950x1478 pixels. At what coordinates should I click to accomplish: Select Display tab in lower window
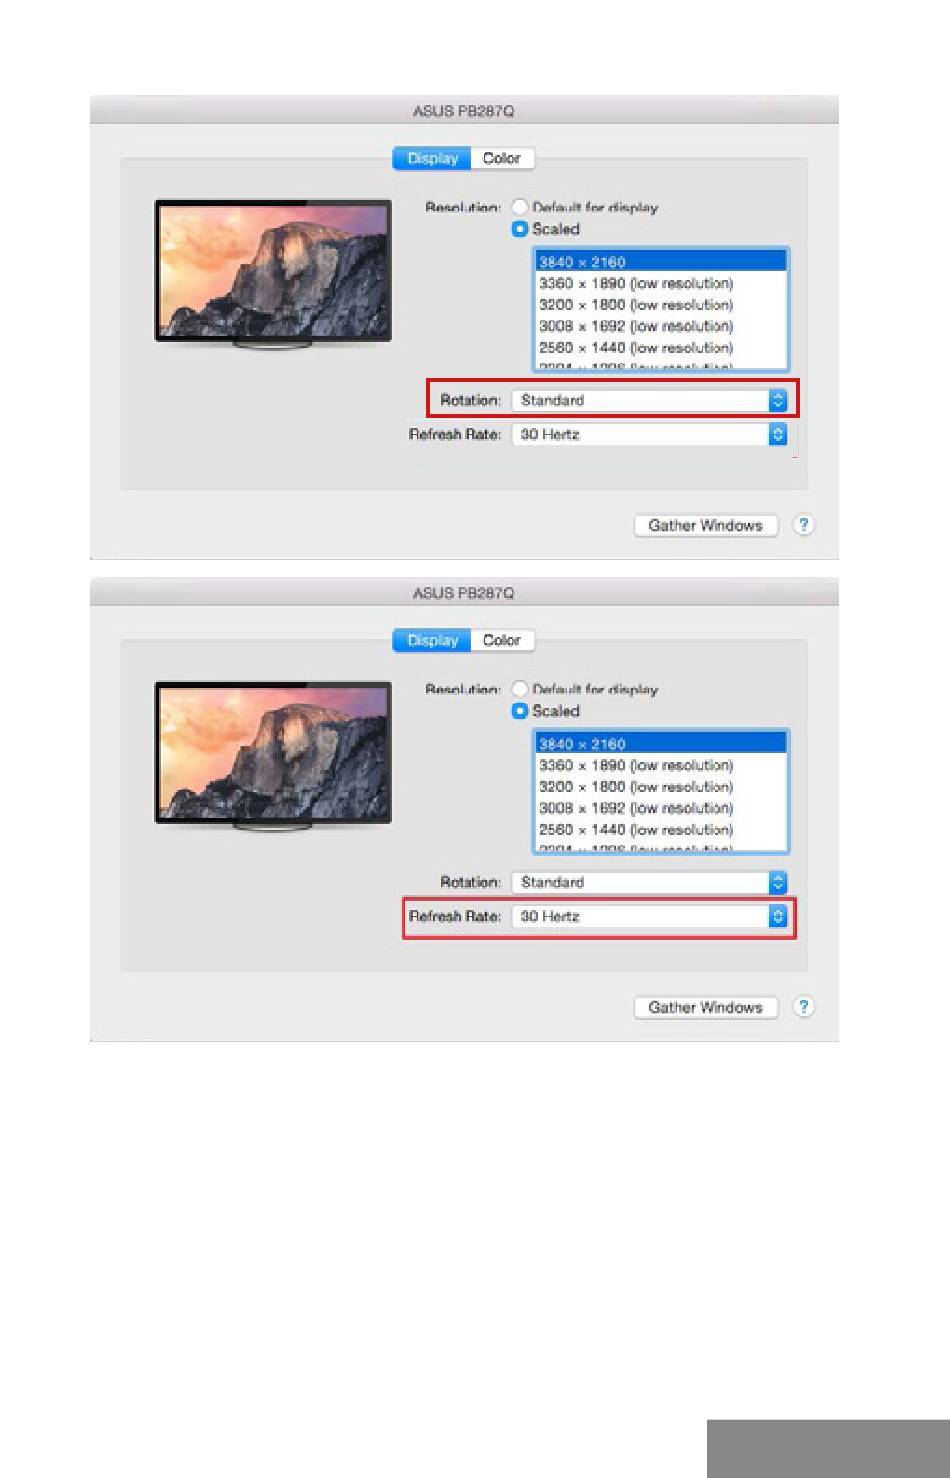432,640
